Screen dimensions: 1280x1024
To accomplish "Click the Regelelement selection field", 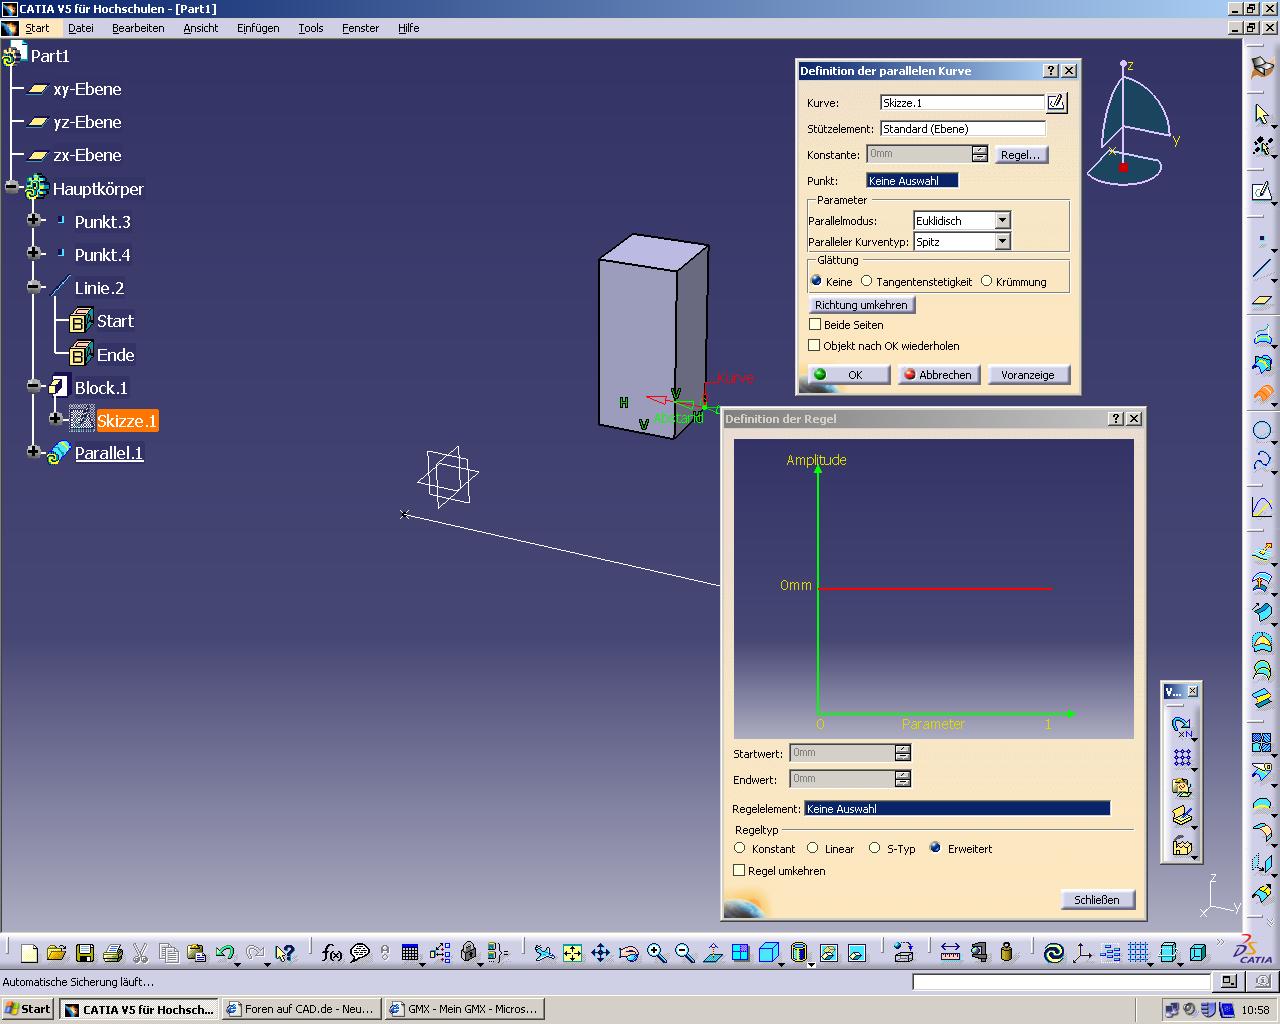I will pyautogui.click(x=957, y=808).
